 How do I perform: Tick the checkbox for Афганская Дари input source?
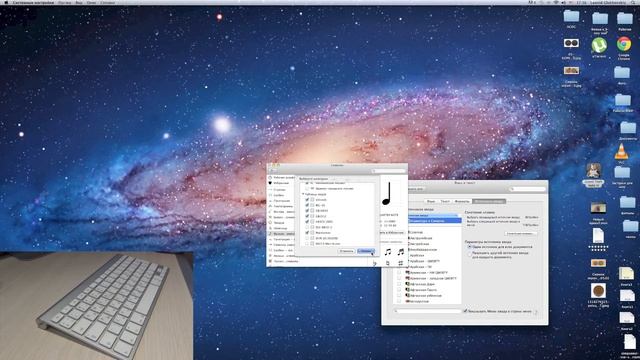pyautogui.click(x=399, y=284)
